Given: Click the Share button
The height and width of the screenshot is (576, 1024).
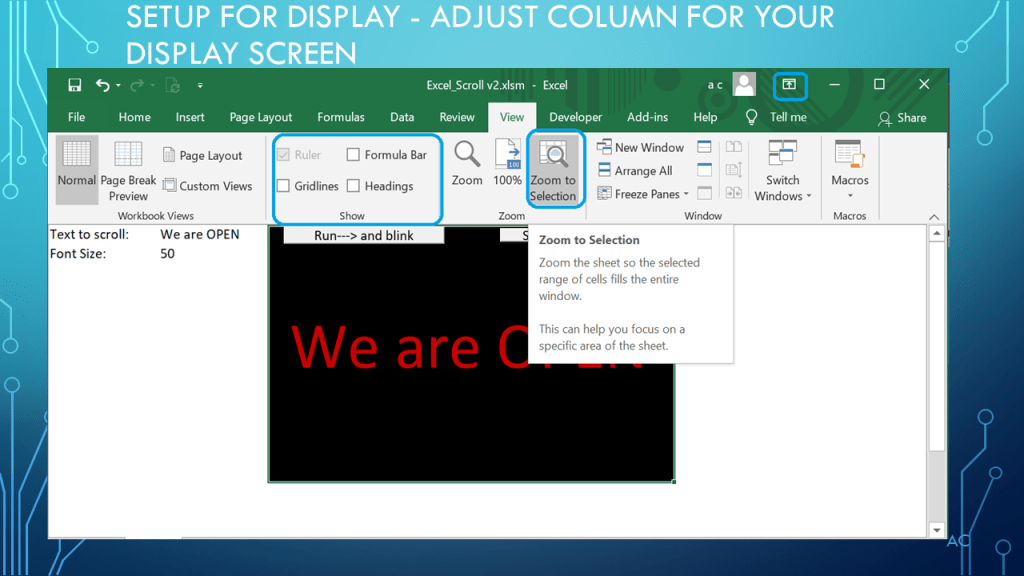Looking at the screenshot, I should [x=902, y=118].
